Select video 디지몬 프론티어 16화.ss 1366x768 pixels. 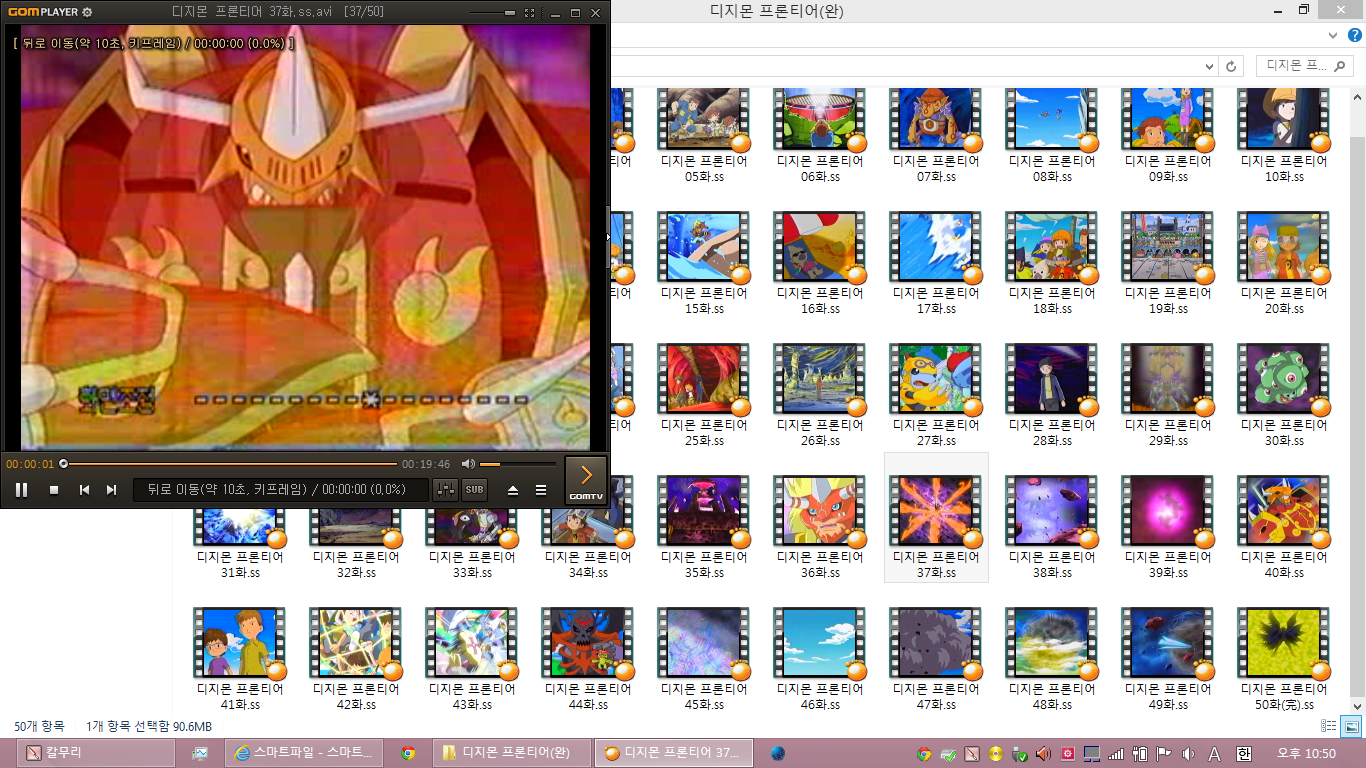pos(820,263)
